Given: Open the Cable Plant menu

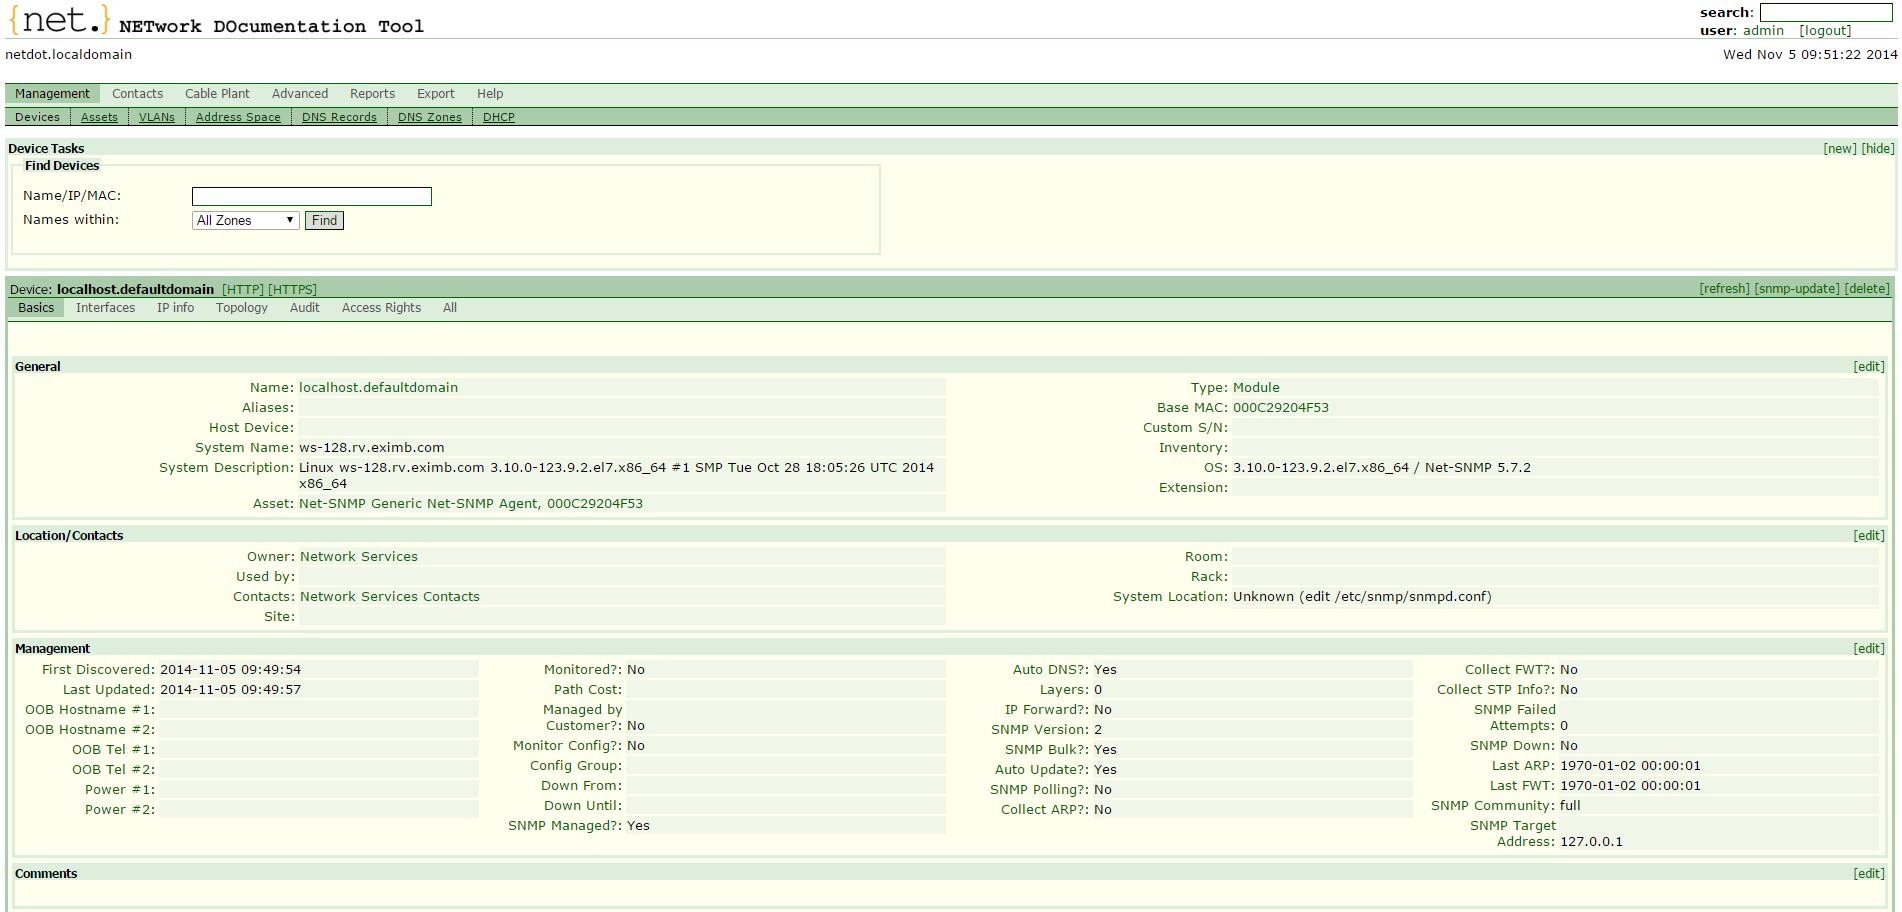Looking at the screenshot, I should [216, 93].
